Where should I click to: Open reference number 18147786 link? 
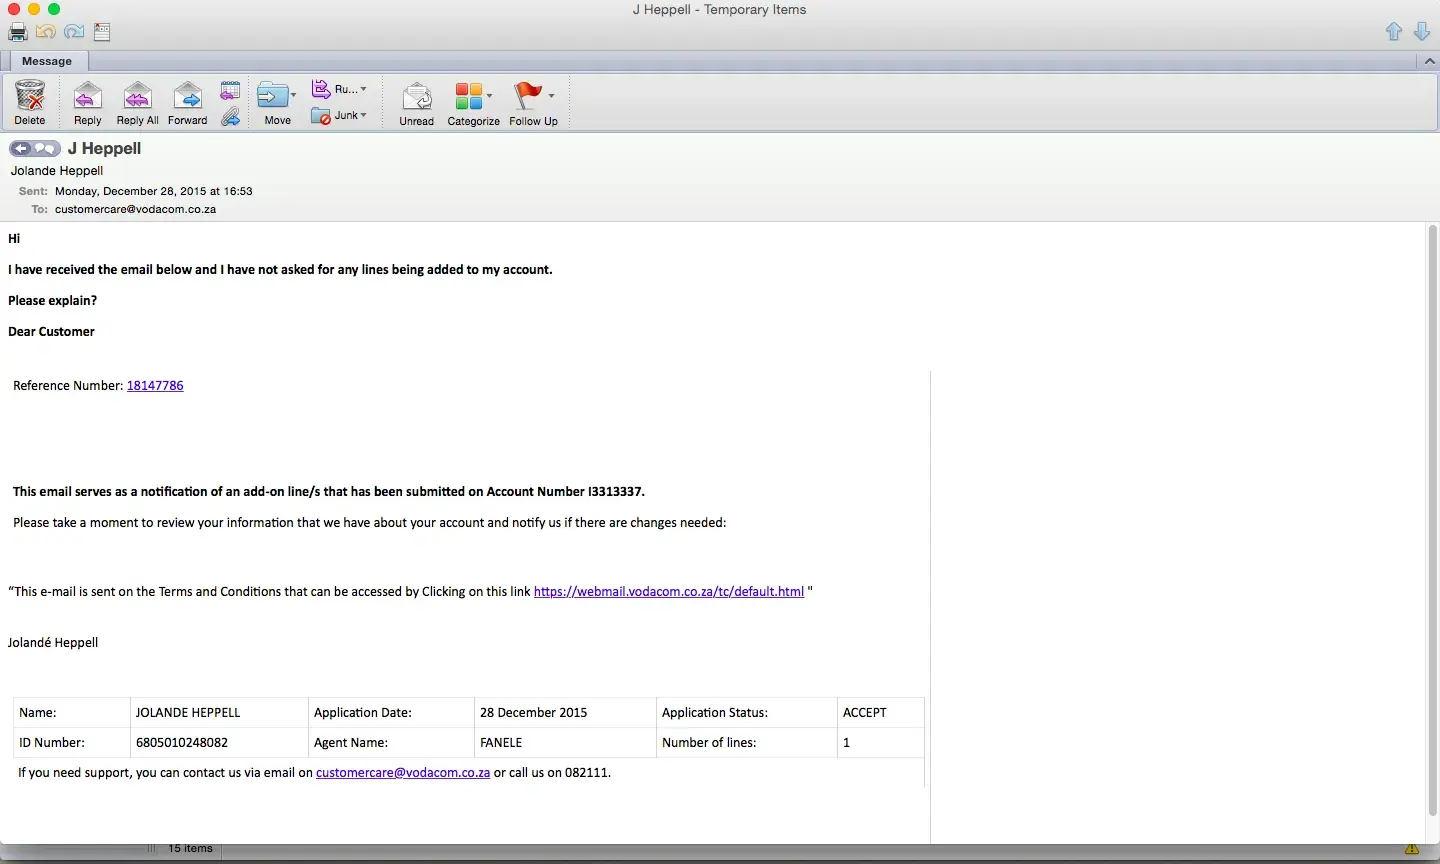[x=155, y=386]
